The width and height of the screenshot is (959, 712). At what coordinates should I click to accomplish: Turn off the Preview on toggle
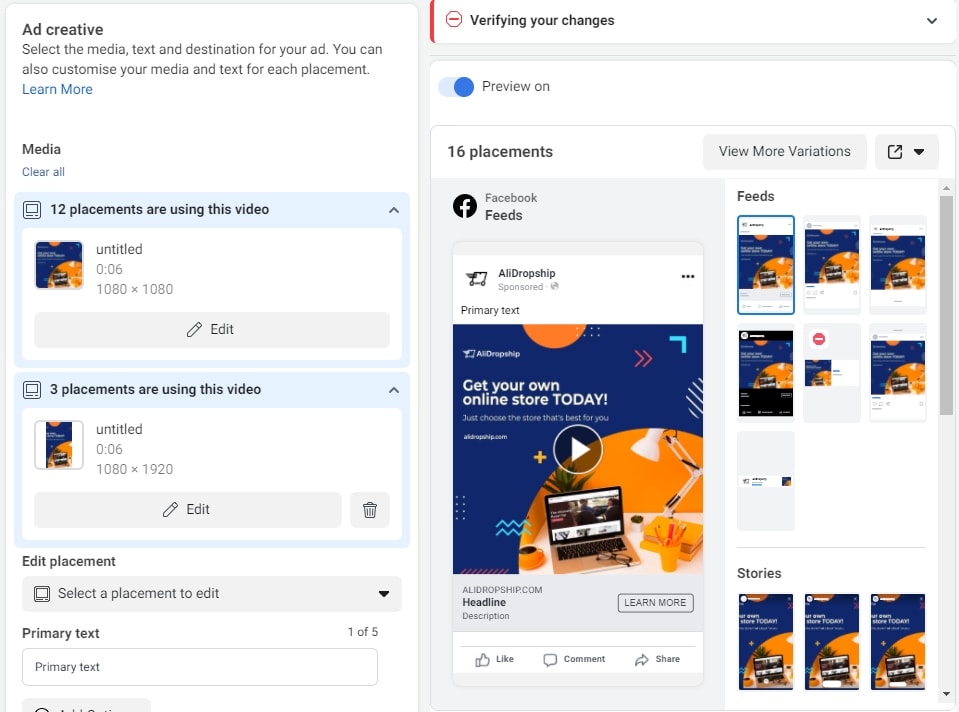pos(457,87)
